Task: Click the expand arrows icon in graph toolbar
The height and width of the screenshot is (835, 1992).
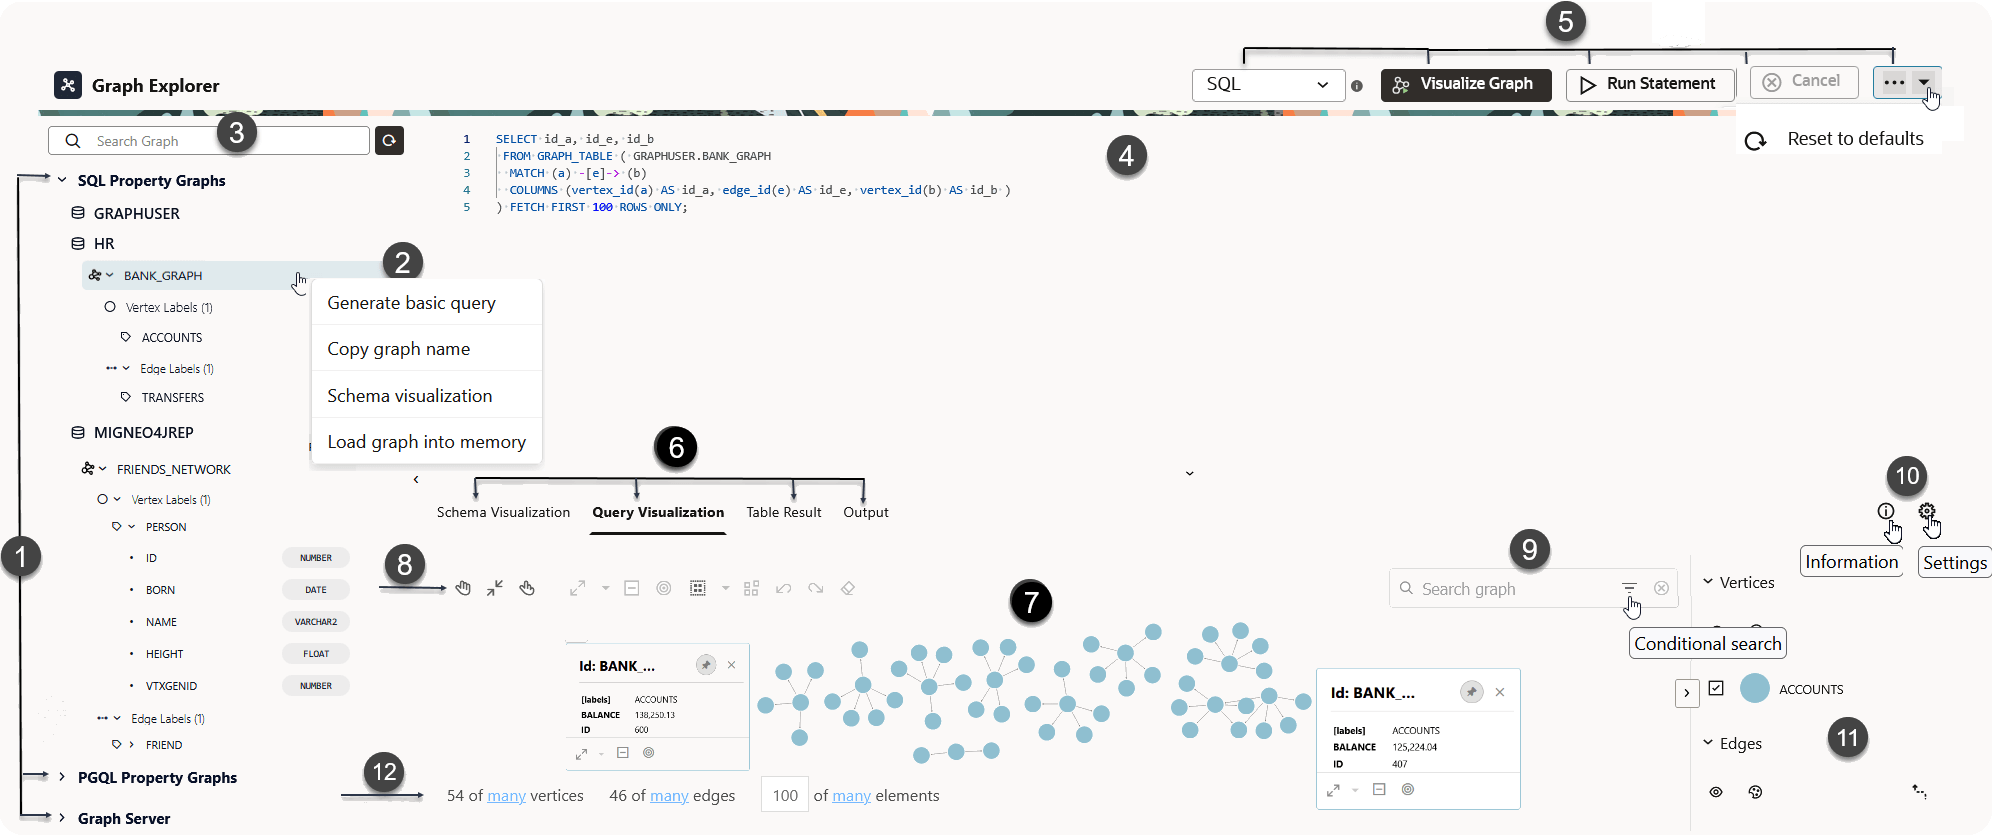Action: click(x=577, y=588)
